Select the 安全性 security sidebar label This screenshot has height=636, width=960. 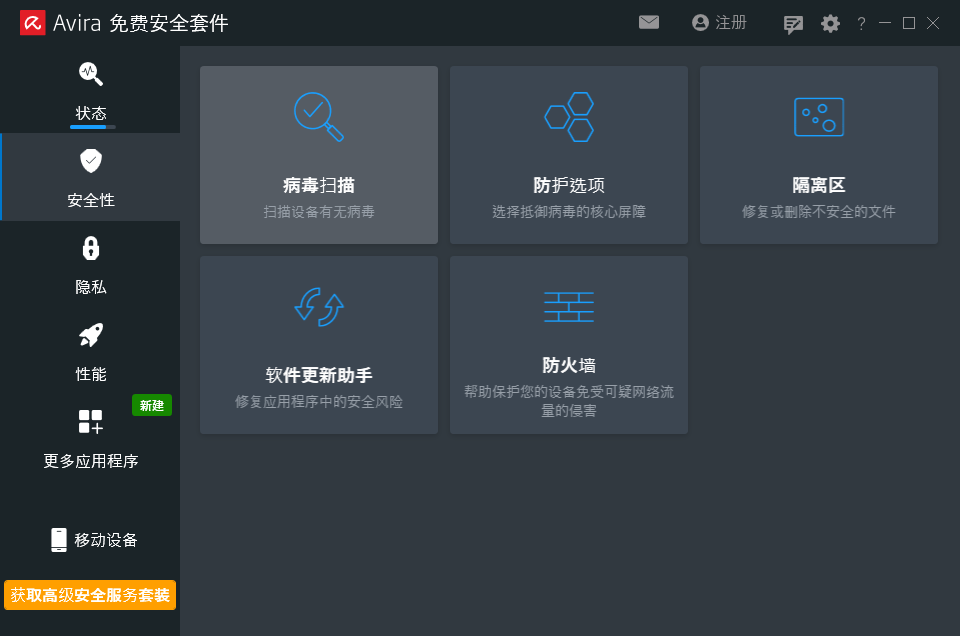(91, 200)
